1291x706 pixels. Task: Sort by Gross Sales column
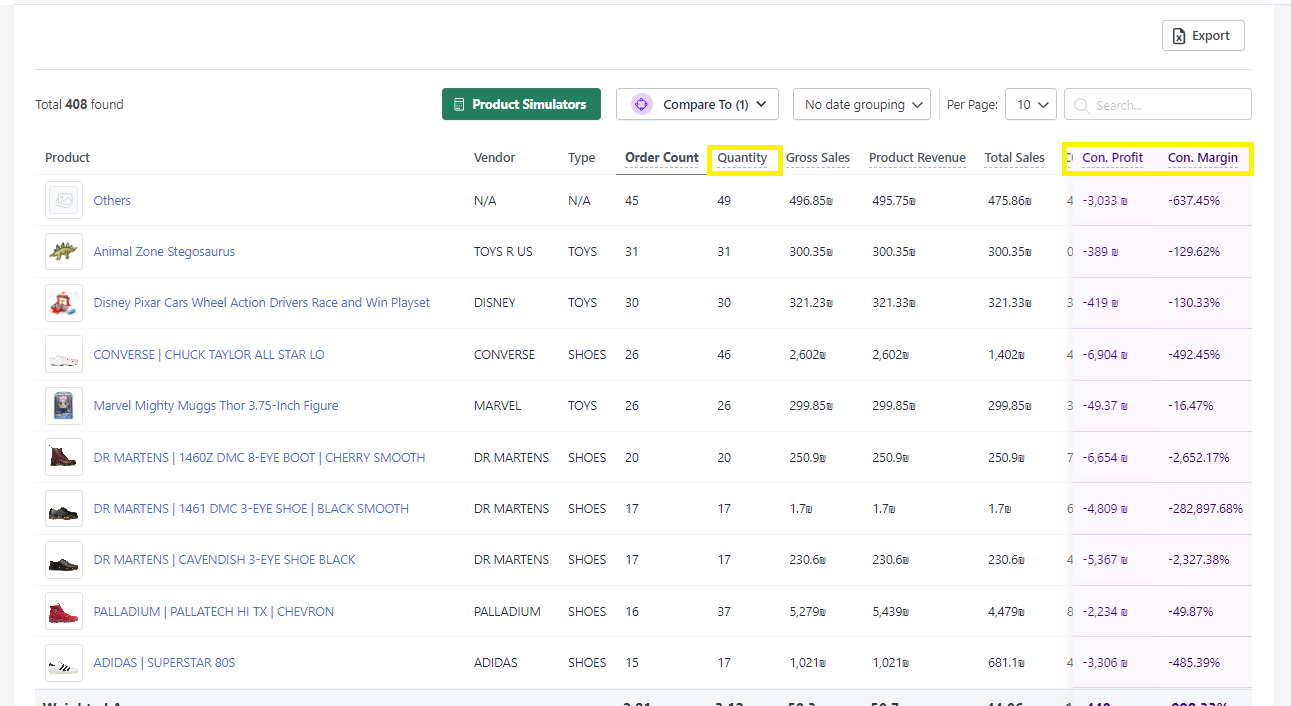pos(818,157)
